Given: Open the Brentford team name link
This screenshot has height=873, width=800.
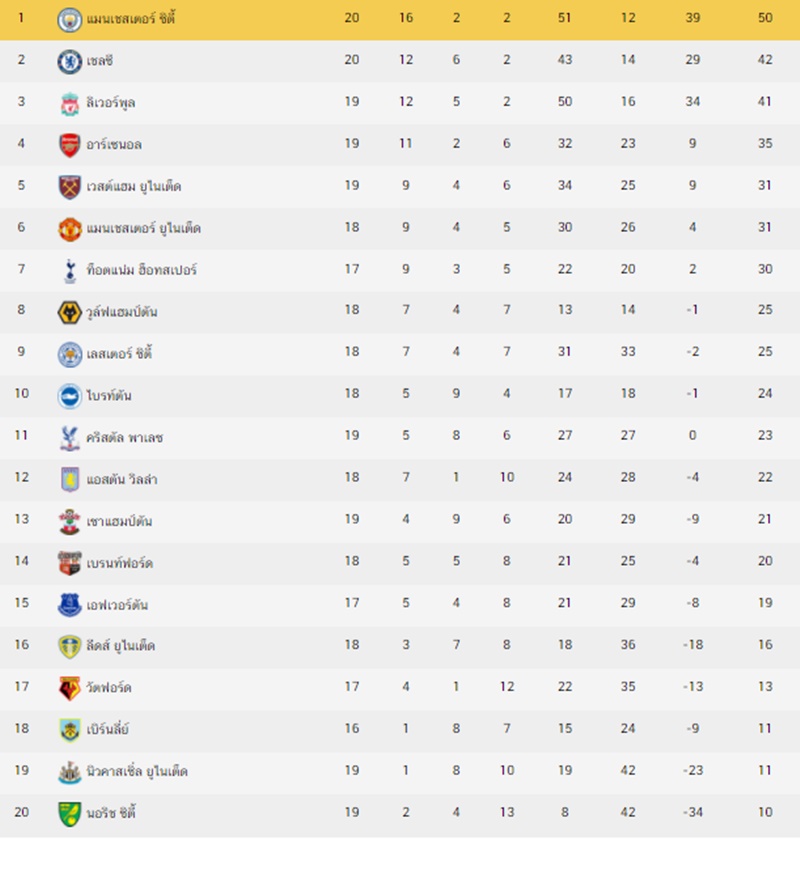Looking at the screenshot, I should [x=120, y=563].
